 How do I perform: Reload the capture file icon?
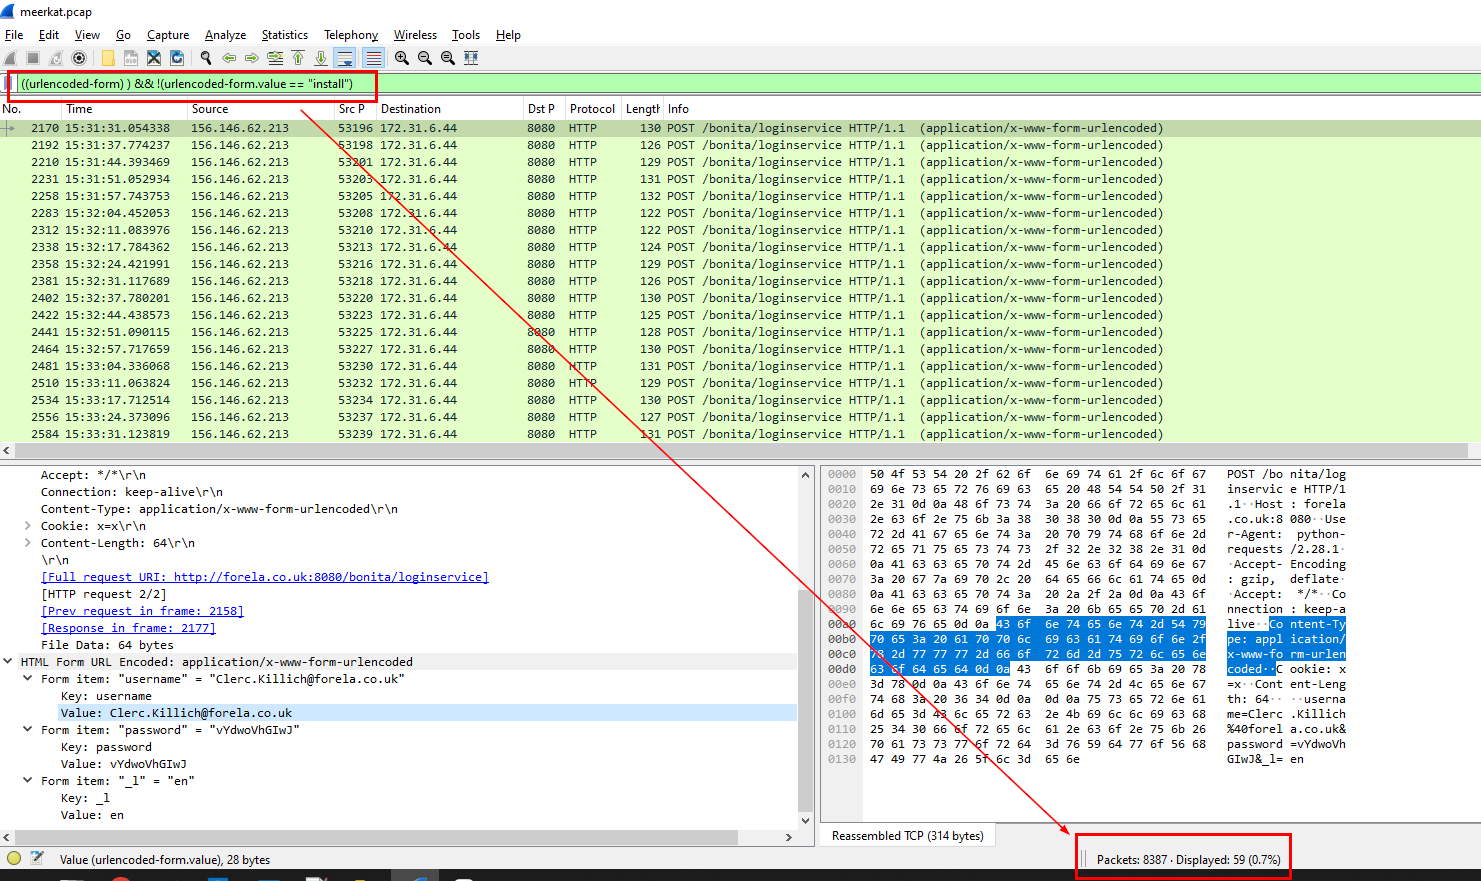coord(177,58)
